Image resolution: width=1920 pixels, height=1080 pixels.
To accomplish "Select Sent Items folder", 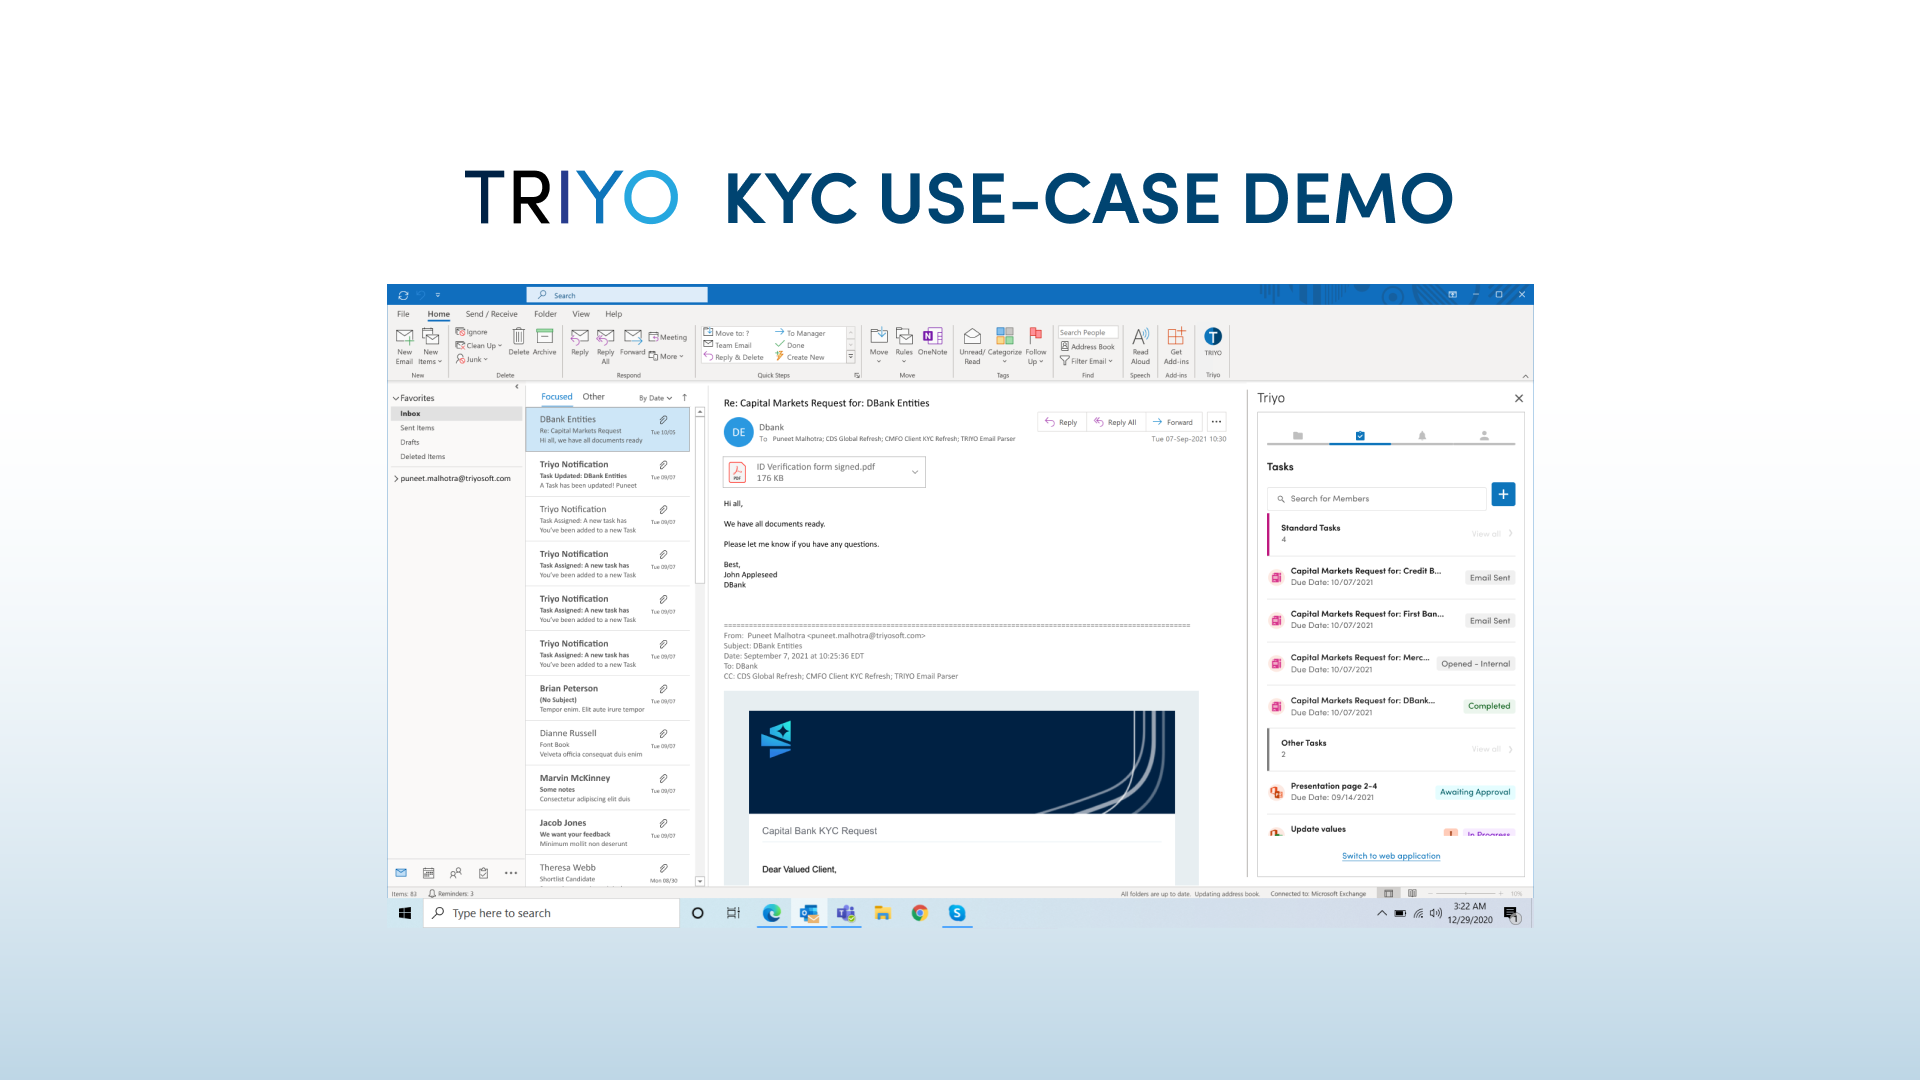I will coord(417,428).
